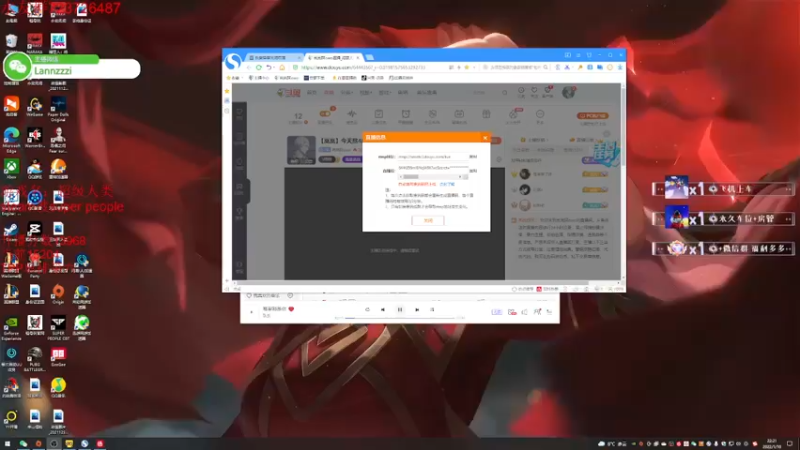
Task: Go back with the browser back arrow
Action: coord(249,67)
